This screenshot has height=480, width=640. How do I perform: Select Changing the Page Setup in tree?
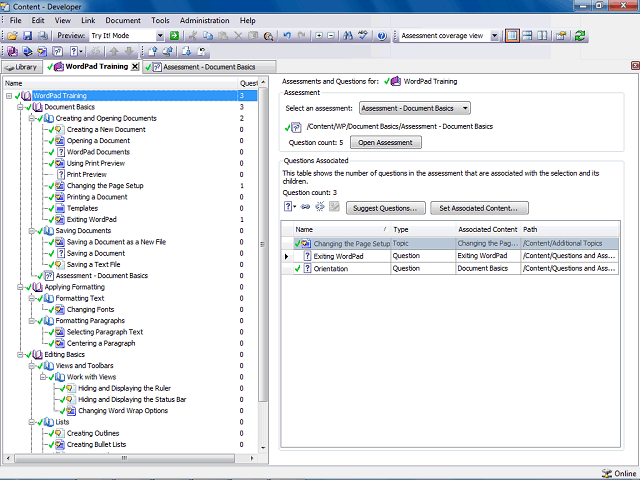tap(105, 186)
